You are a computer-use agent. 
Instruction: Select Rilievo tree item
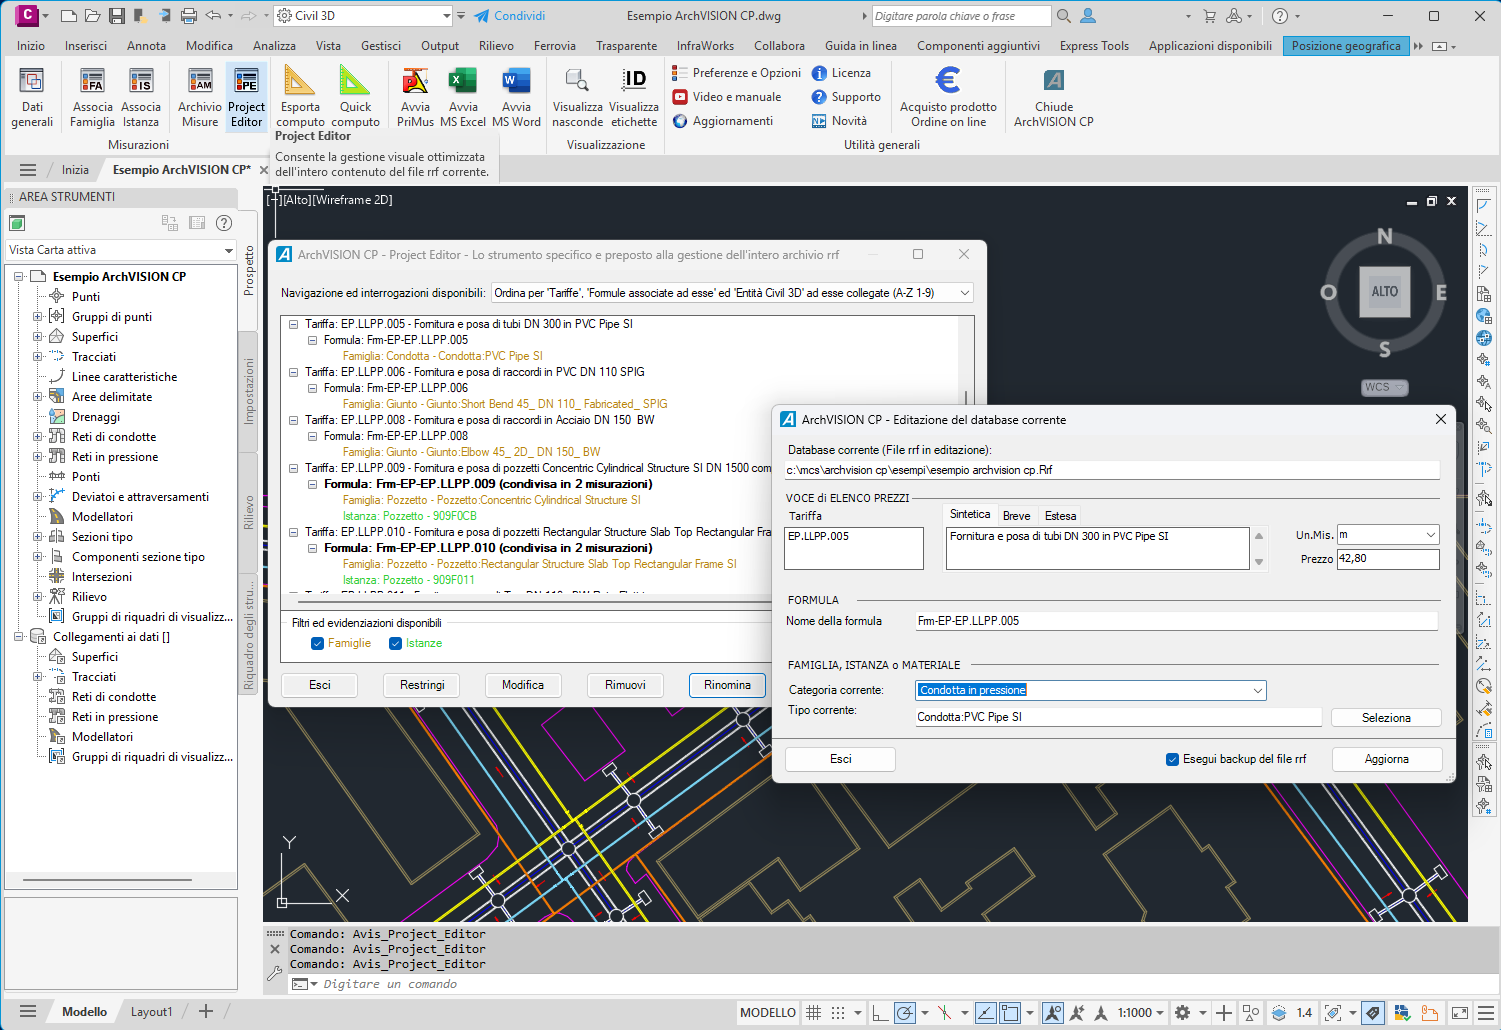pyautogui.click(x=89, y=597)
